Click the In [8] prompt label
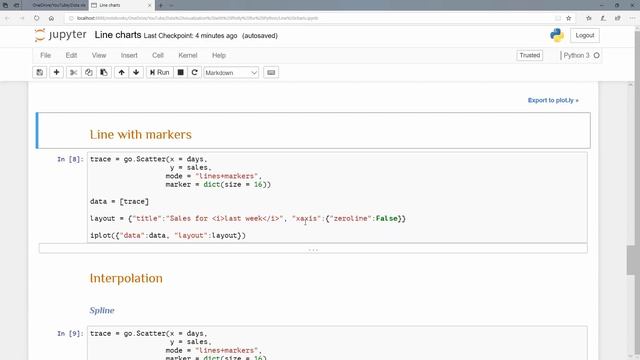The height and width of the screenshot is (360, 640). coord(70,159)
